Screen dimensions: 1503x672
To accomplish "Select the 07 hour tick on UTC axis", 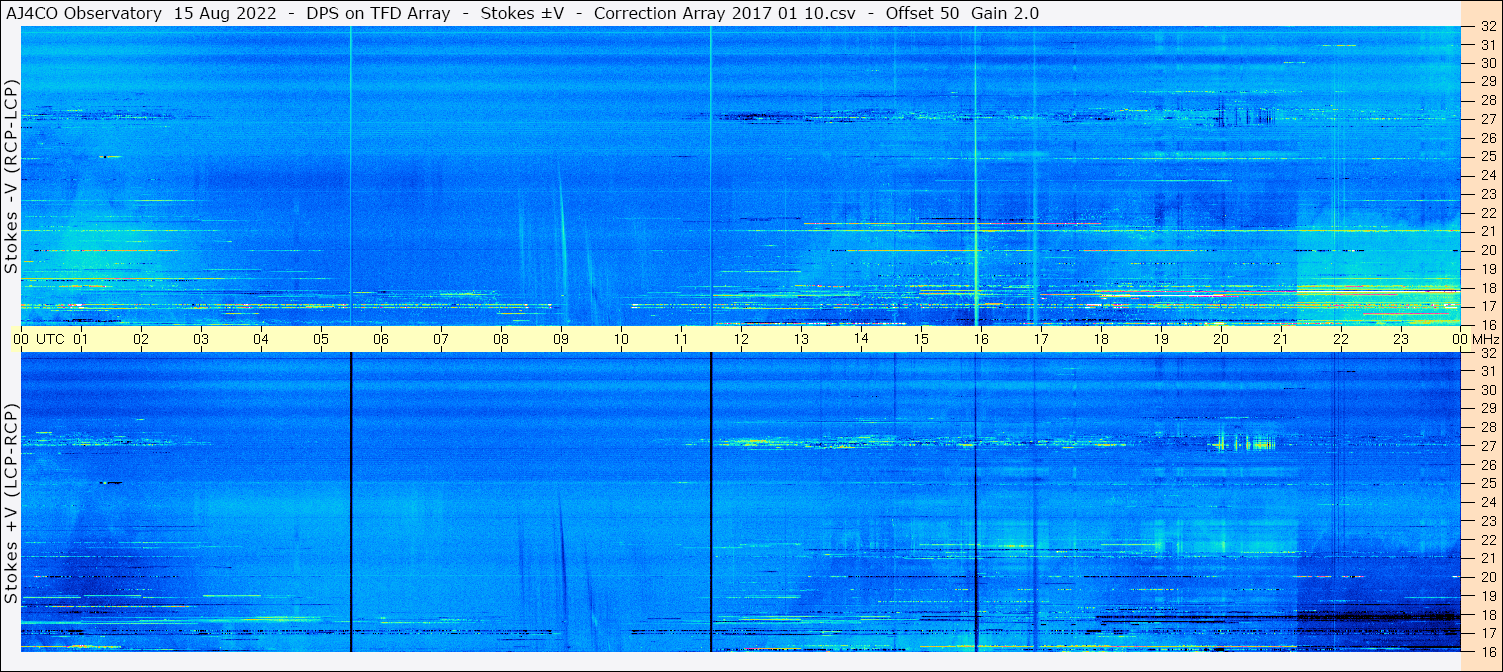I will click(x=441, y=339).
